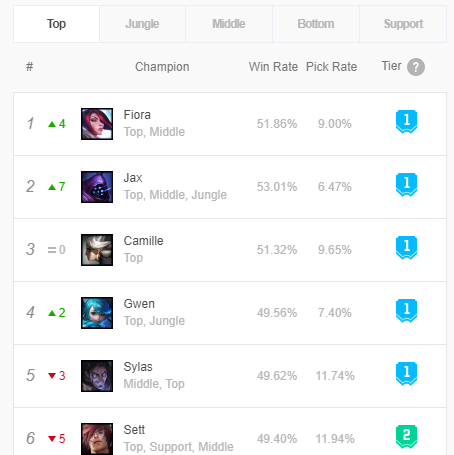Image resolution: width=454 pixels, height=455 pixels.
Task: Switch to the Jungle tab
Action: click(142, 24)
